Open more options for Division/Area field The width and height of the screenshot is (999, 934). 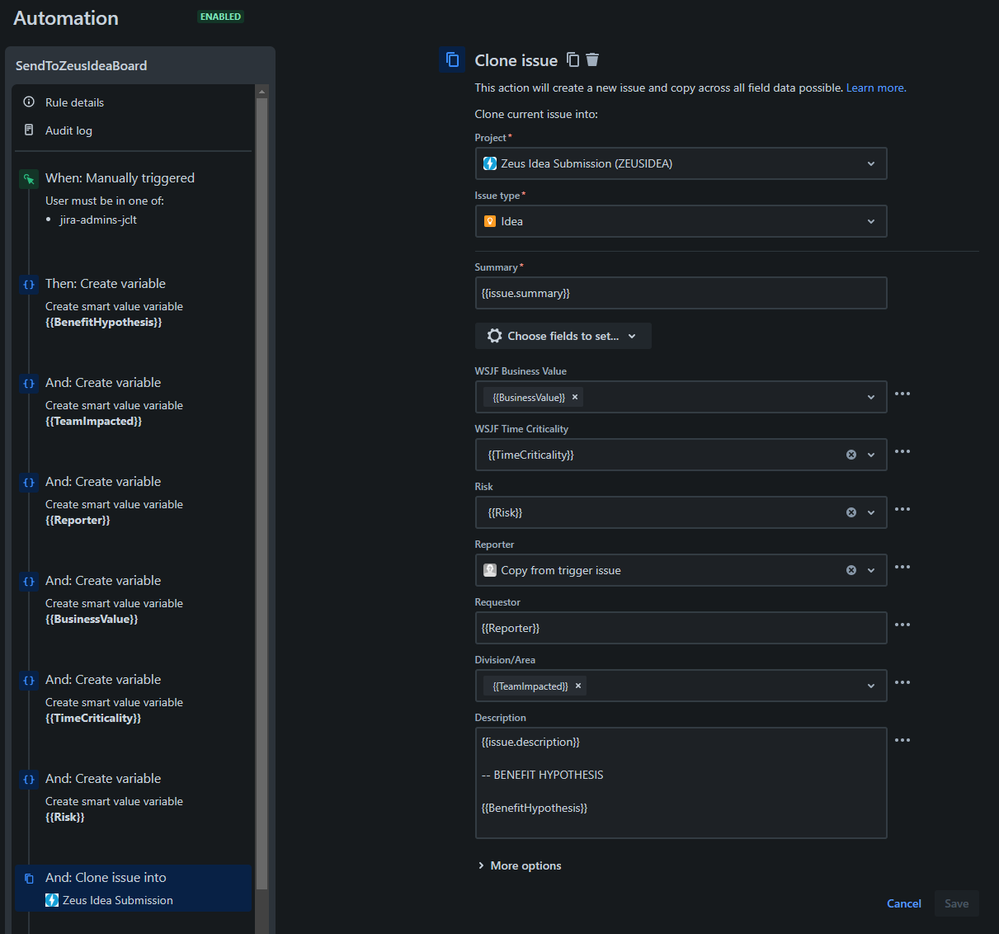point(902,682)
